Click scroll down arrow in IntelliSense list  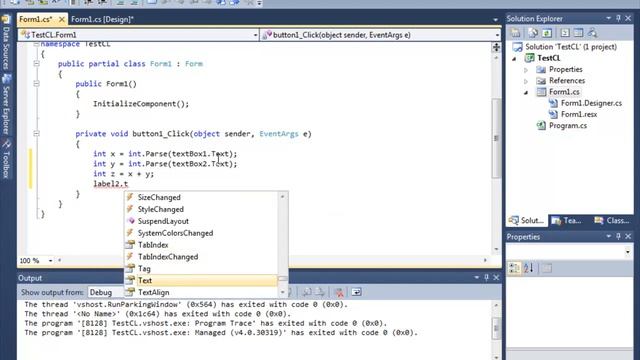tap(282, 292)
